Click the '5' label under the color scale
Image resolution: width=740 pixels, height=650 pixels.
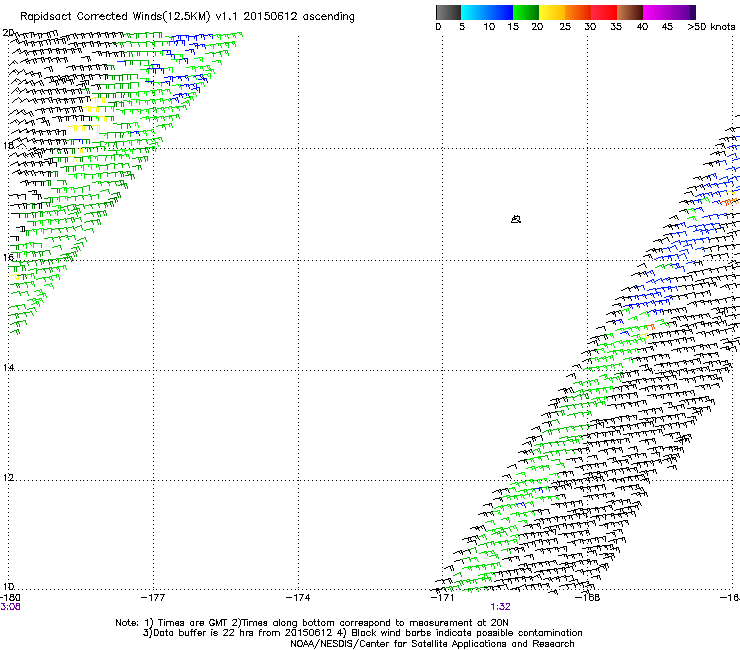(462, 27)
